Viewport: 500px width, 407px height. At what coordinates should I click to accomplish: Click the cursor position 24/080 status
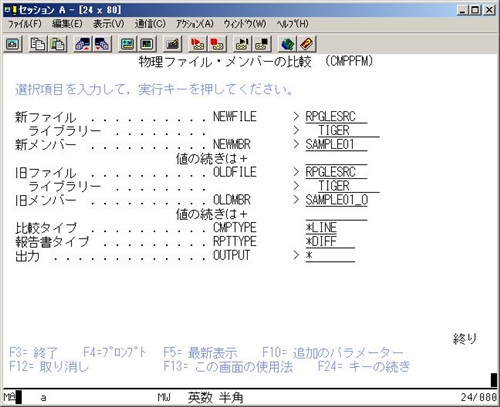[479, 397]
